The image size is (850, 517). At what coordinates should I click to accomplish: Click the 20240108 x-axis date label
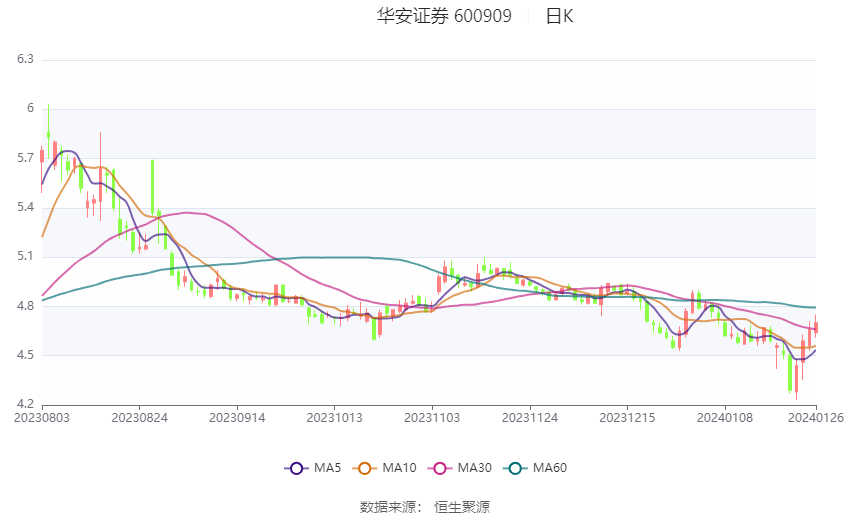pos(725,418)
